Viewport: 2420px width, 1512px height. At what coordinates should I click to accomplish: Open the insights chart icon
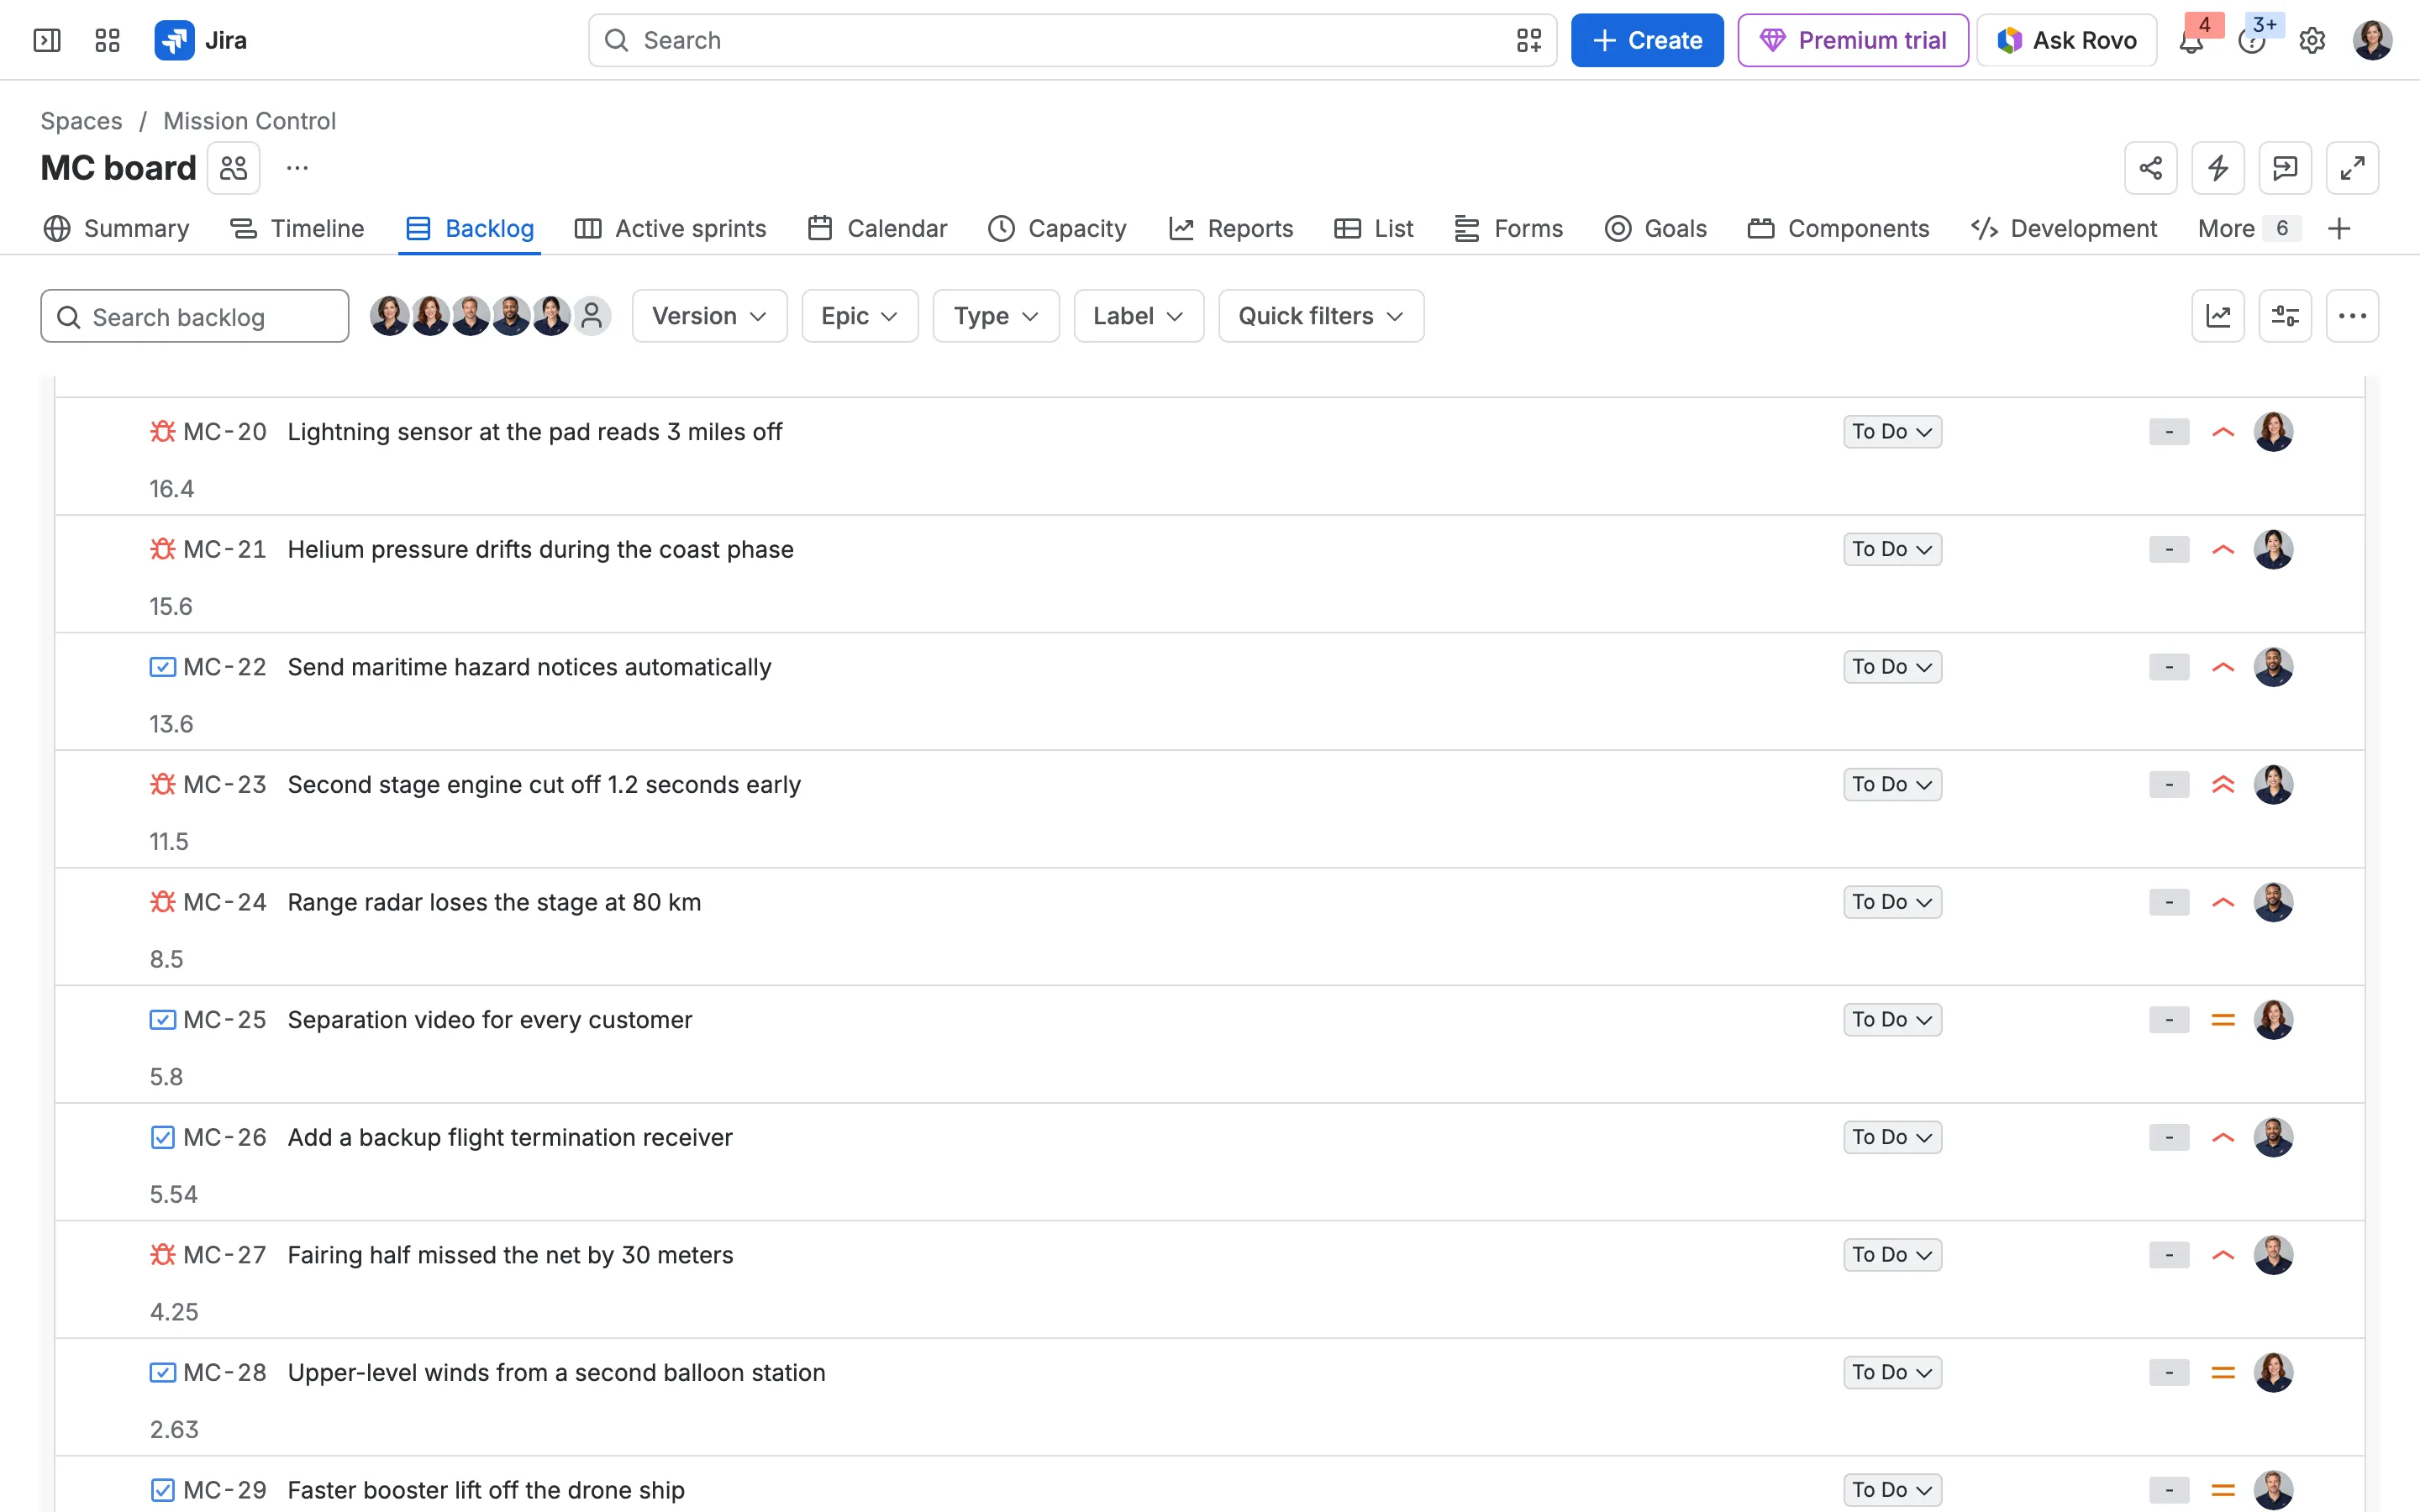click(x=2218, y=316)
